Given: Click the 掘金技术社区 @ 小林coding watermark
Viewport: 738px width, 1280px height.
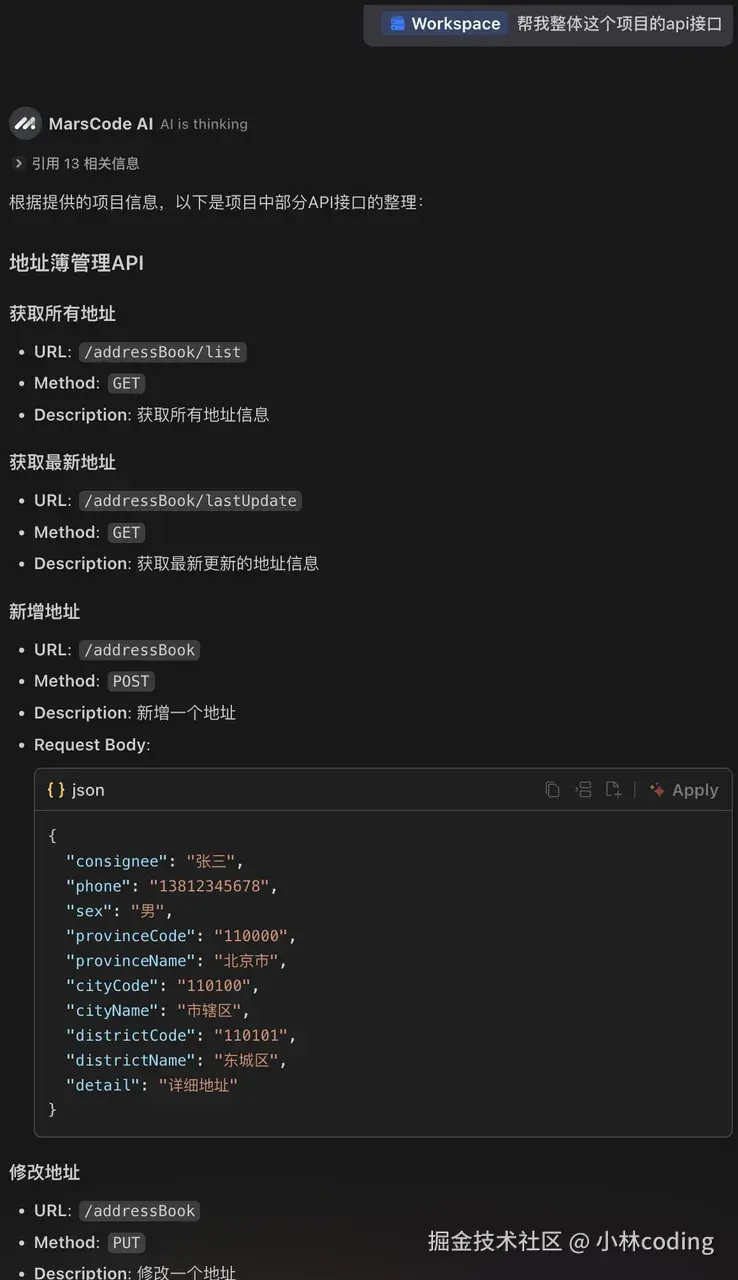Looking at the screenshot, I should [571, 1241].
